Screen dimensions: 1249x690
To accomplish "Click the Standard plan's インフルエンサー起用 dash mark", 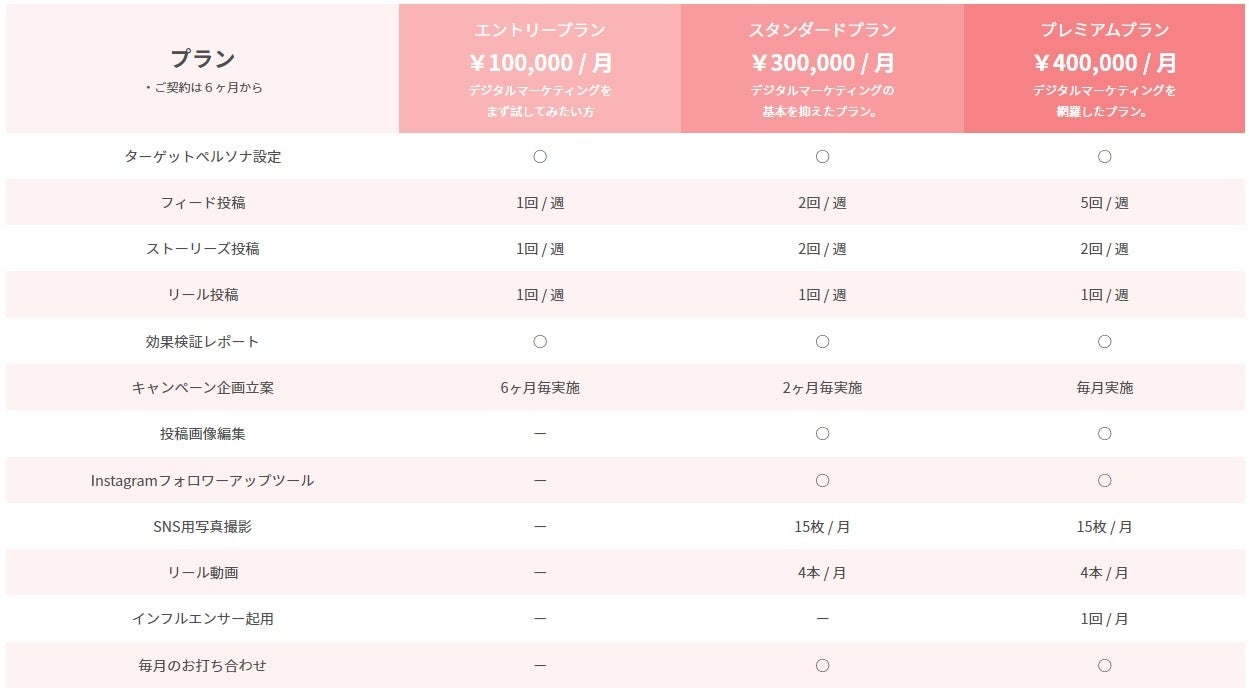I will (822, 619).
